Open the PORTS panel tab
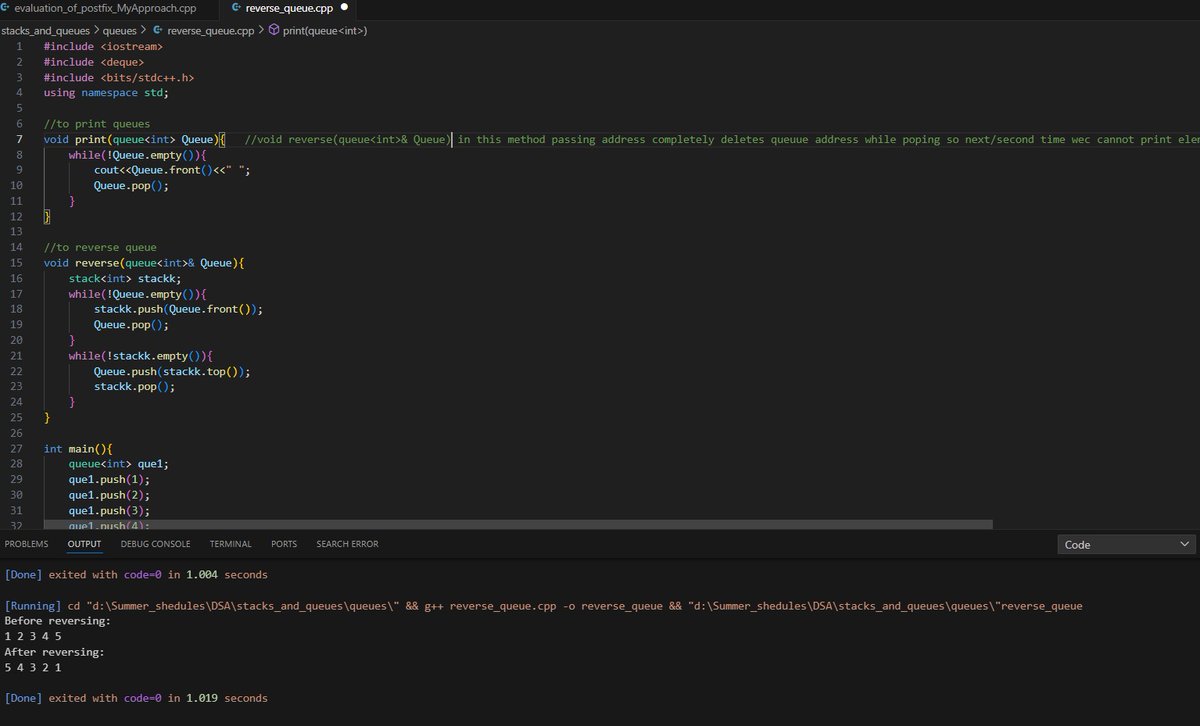The width and height of the screenshot is (1200, 726). (x=284, y=544)
